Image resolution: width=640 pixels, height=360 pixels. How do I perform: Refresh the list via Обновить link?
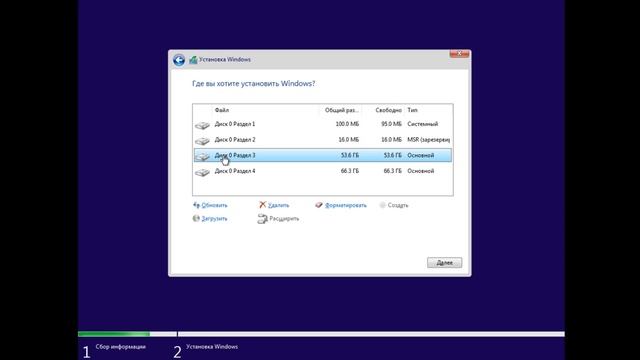(214, 205)
